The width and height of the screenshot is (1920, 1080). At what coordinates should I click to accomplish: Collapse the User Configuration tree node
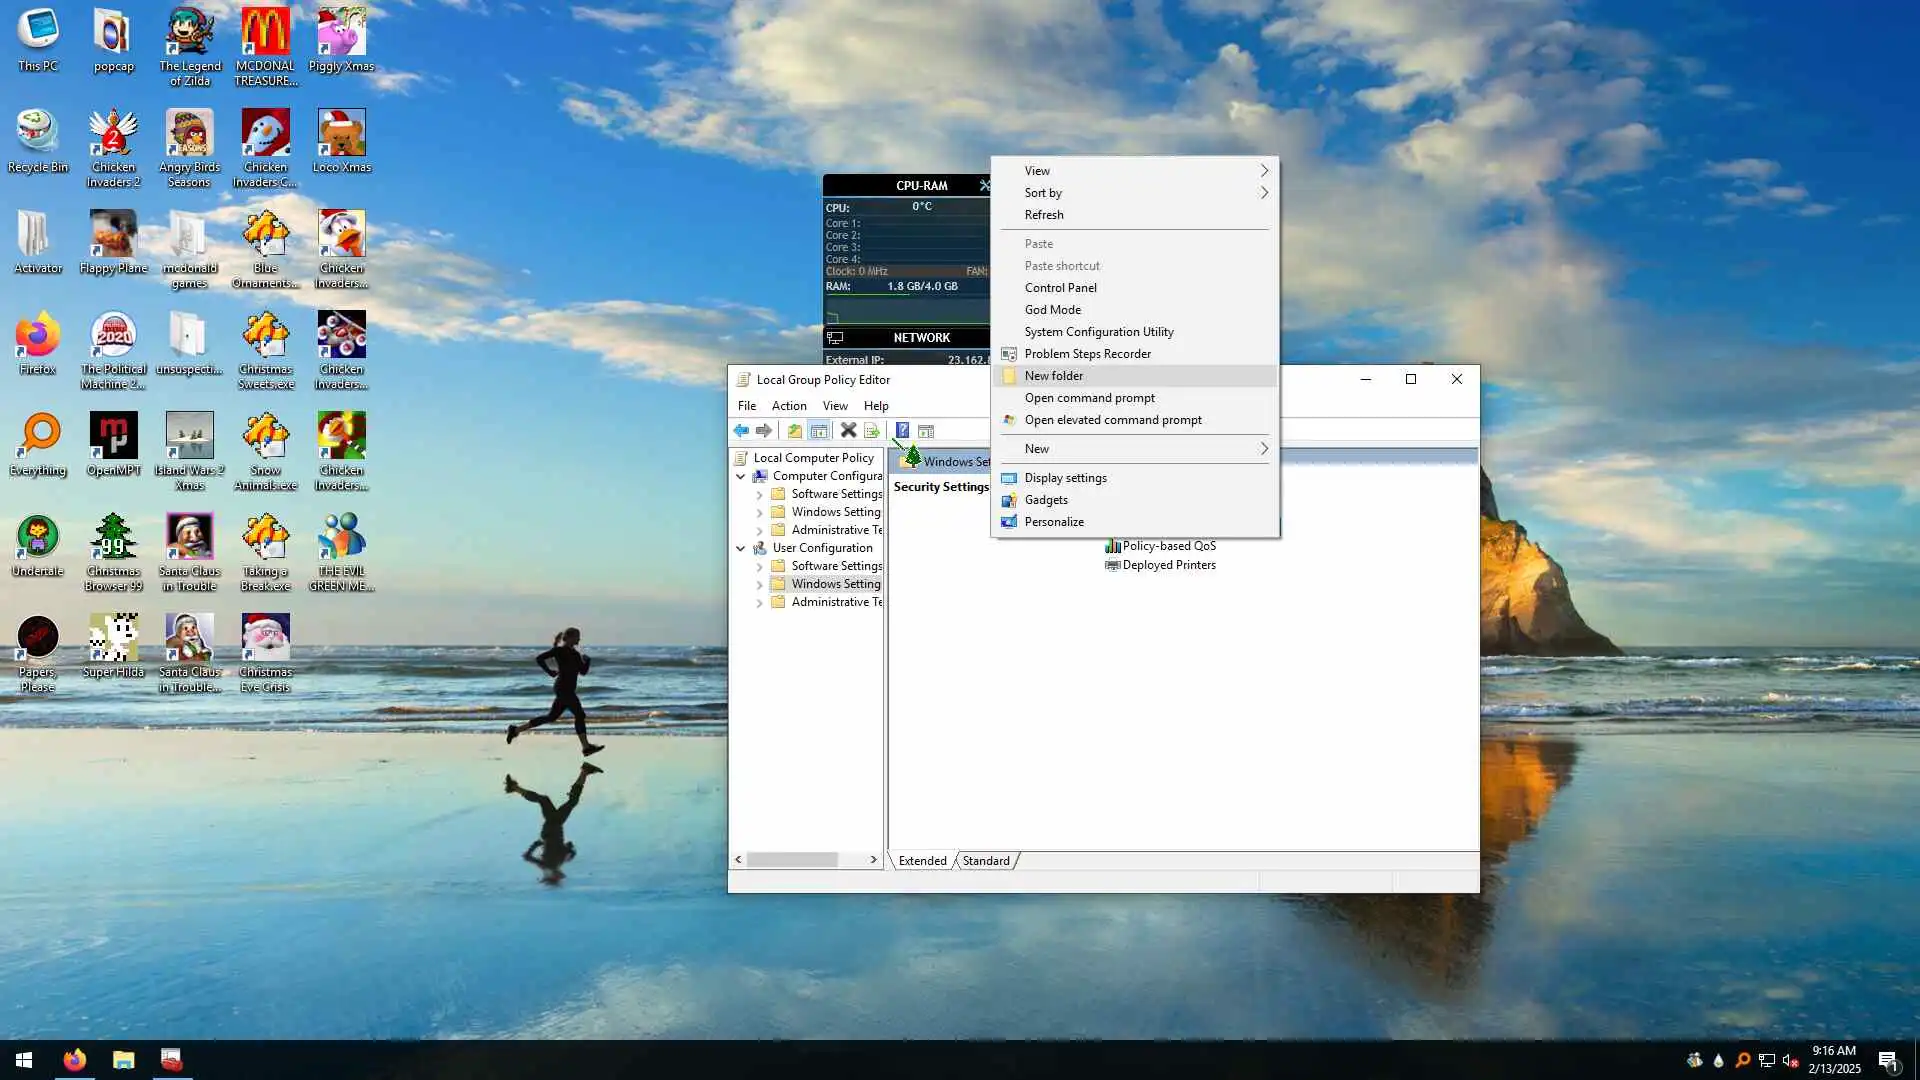tap(741, 549)
